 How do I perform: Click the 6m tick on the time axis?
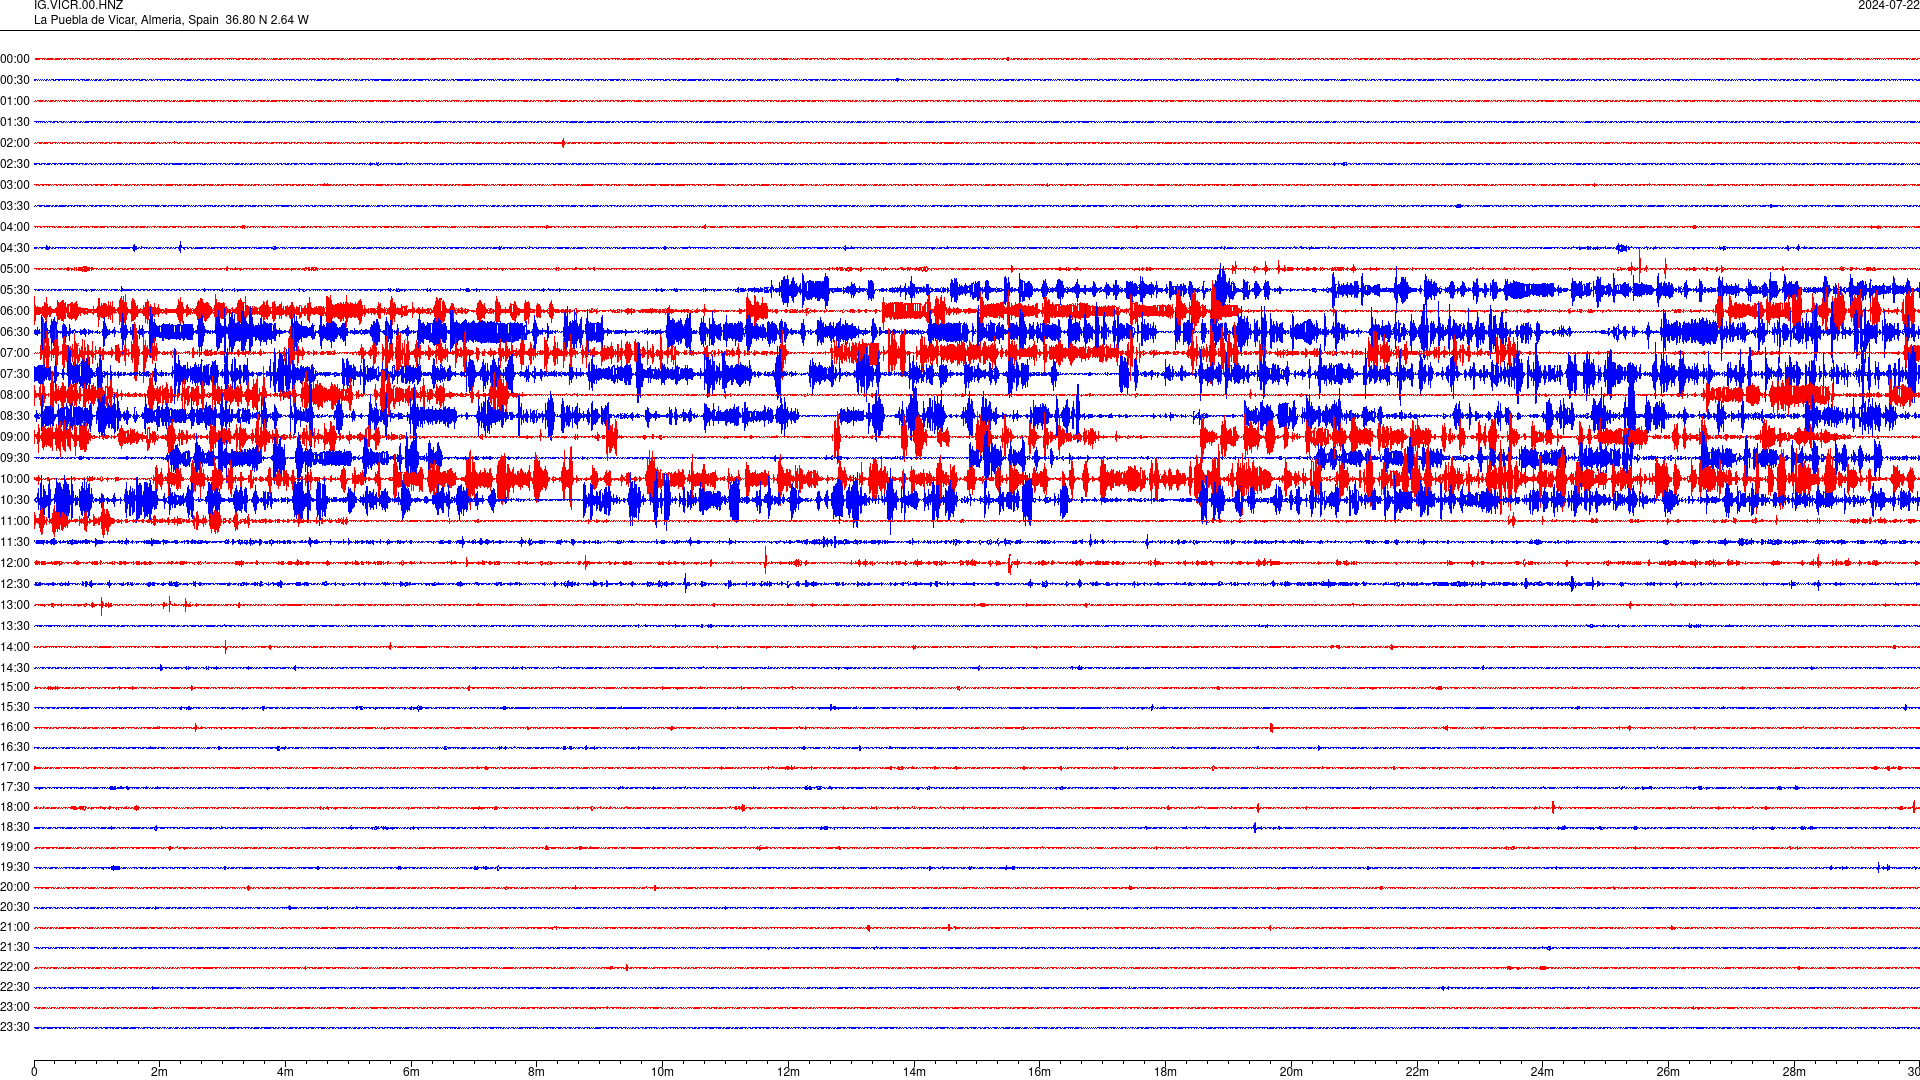(411, 1072)
